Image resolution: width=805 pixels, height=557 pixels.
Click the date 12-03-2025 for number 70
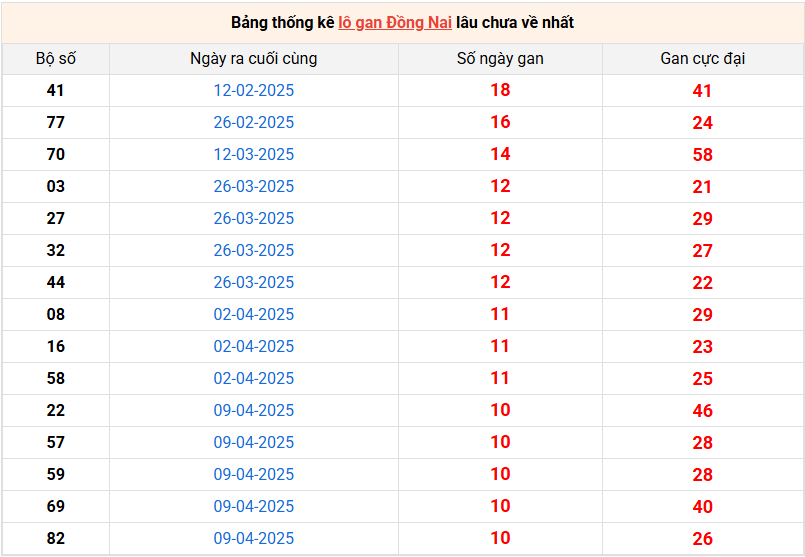click(x=254, y=155)
